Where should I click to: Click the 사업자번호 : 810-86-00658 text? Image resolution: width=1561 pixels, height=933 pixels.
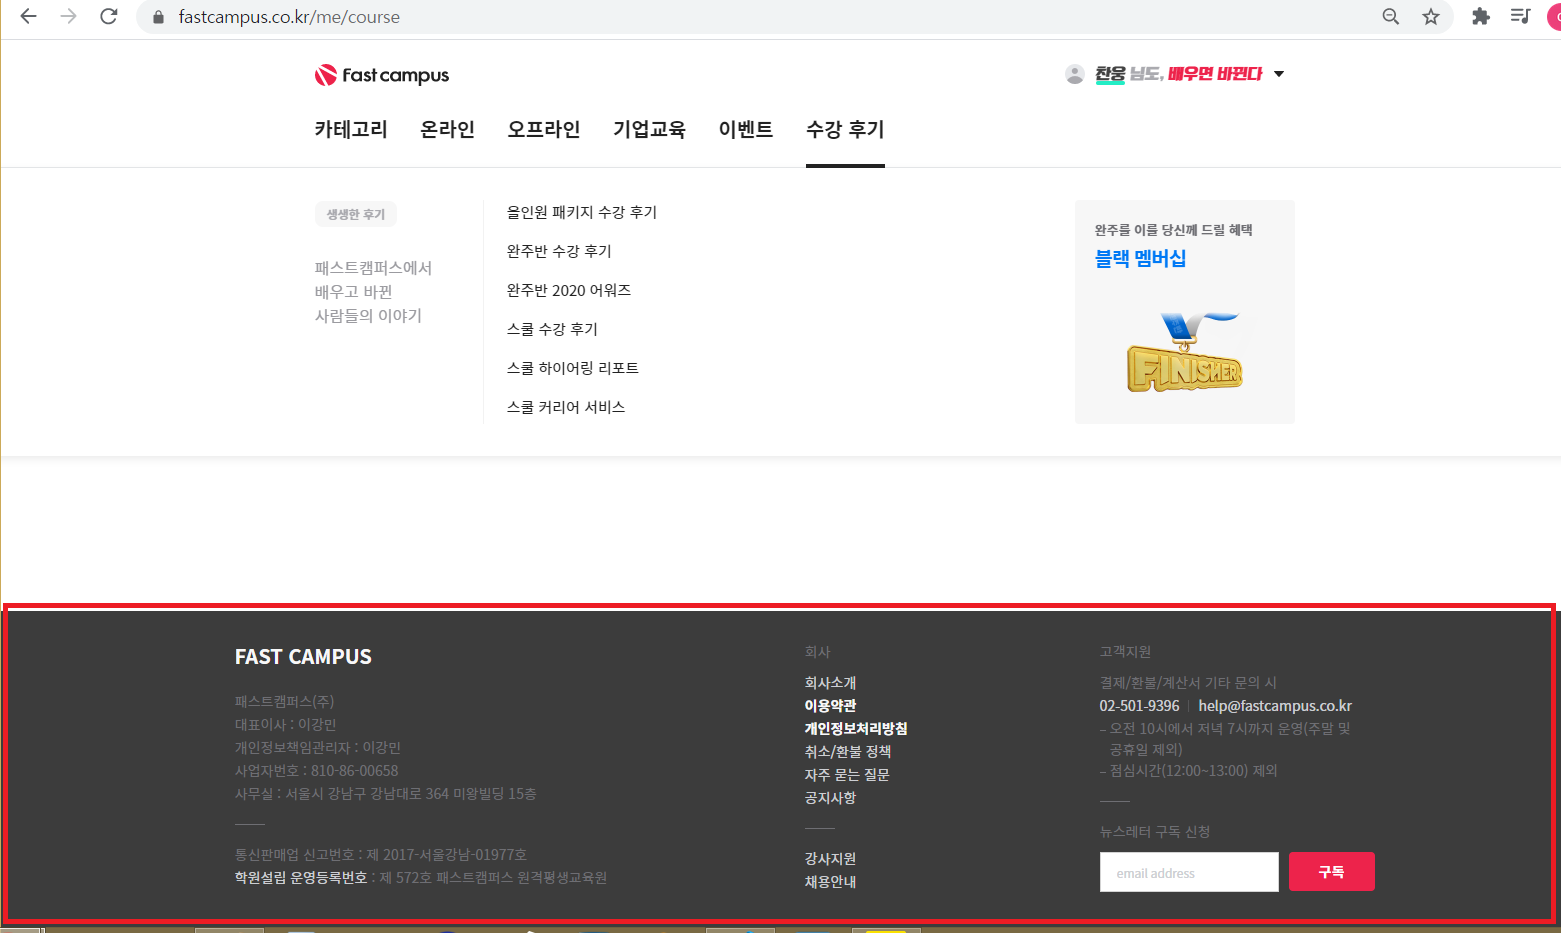pos(316,771)
